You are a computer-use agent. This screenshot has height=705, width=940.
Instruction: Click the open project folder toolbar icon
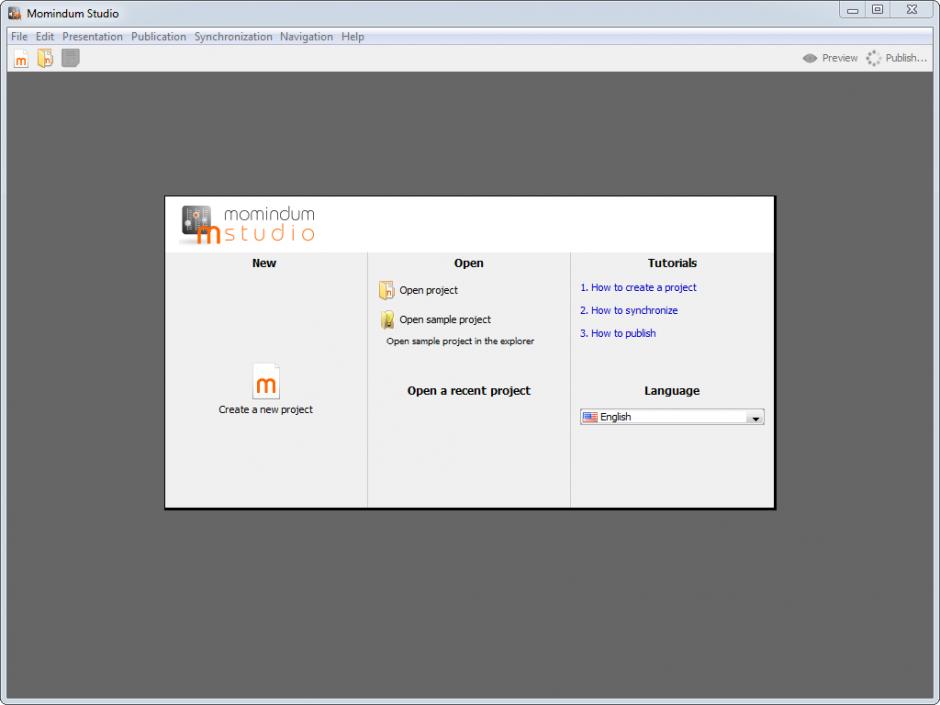click(45, 58)
